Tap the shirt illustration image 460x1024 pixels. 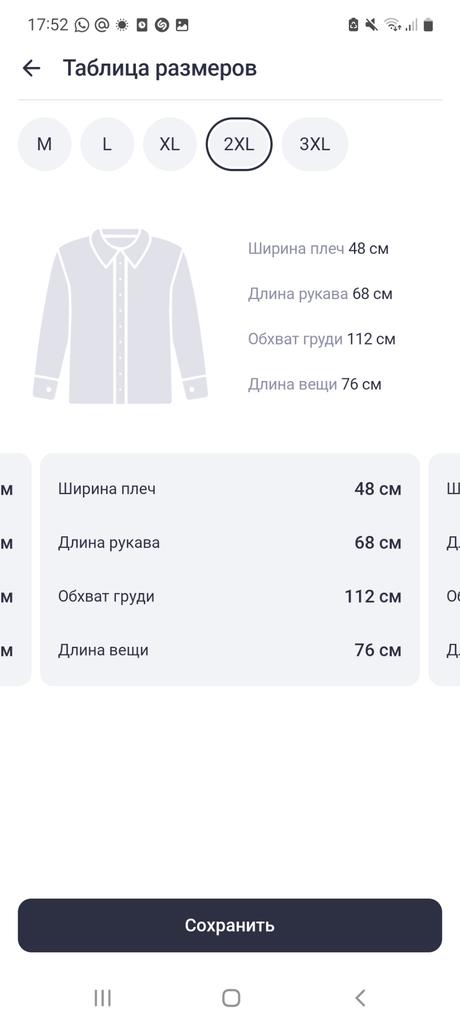pyautogui.click(x=121, y=316)
